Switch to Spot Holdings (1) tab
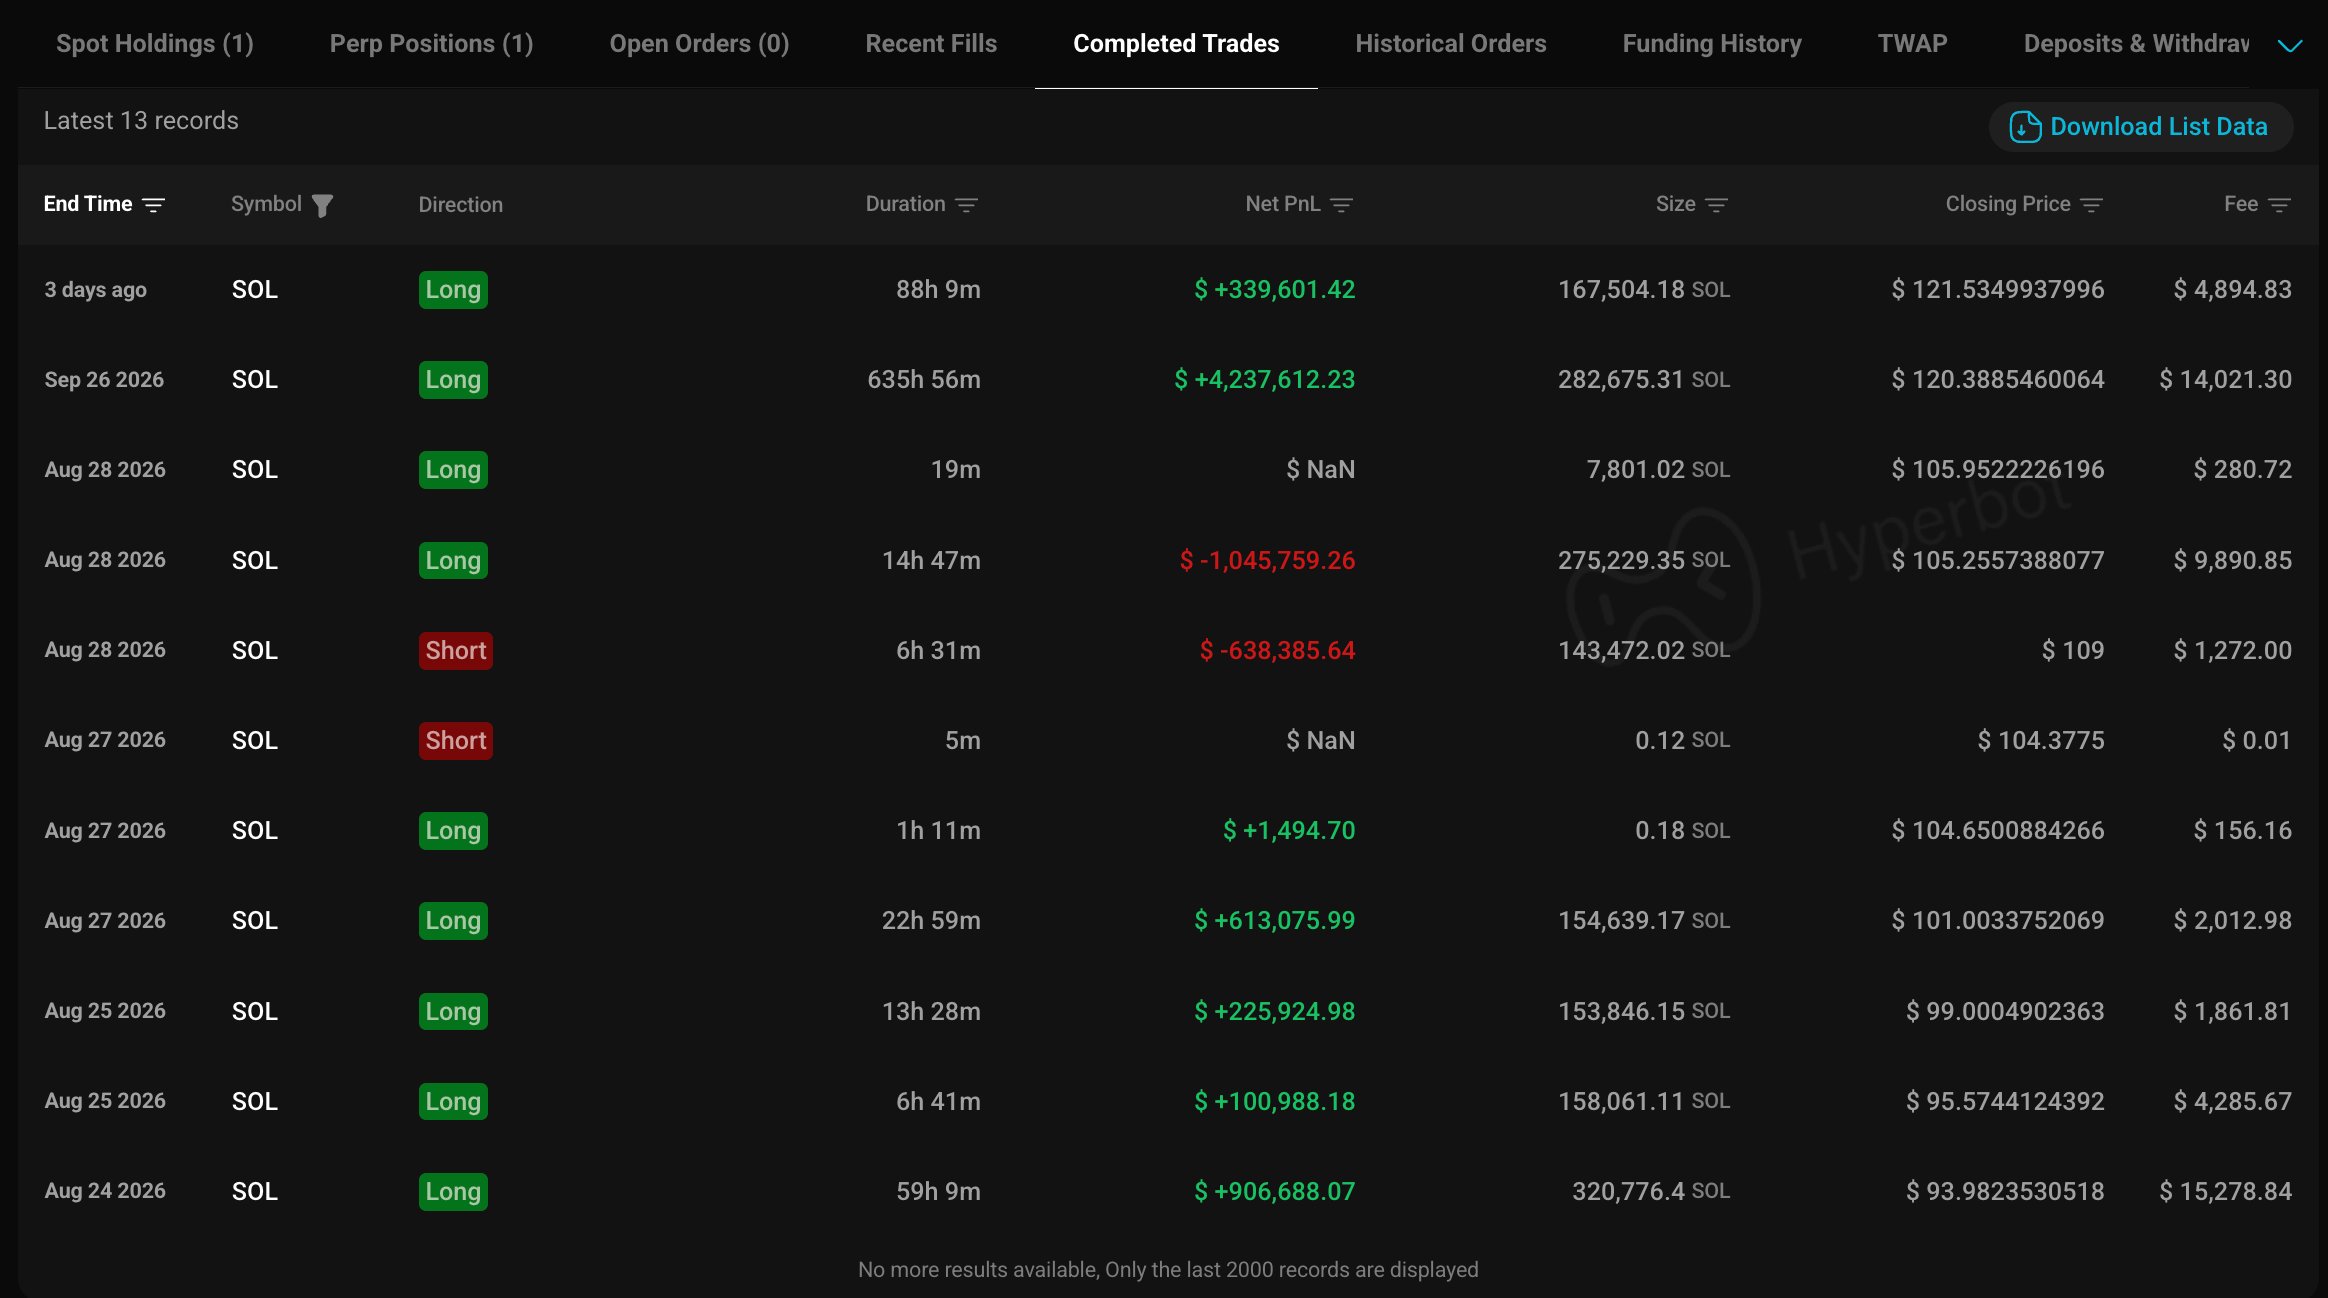Image resolution: width=2328 pixels, height=1298 pixels. point(155,44)
